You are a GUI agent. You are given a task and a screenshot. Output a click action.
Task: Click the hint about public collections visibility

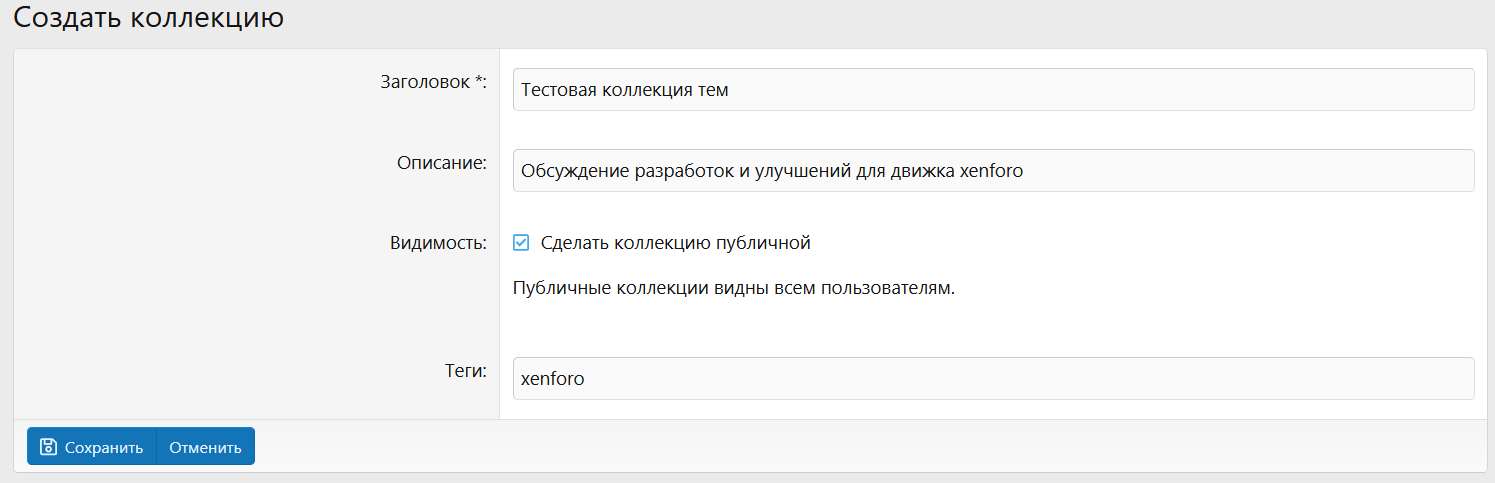click(x=734, y=289)
